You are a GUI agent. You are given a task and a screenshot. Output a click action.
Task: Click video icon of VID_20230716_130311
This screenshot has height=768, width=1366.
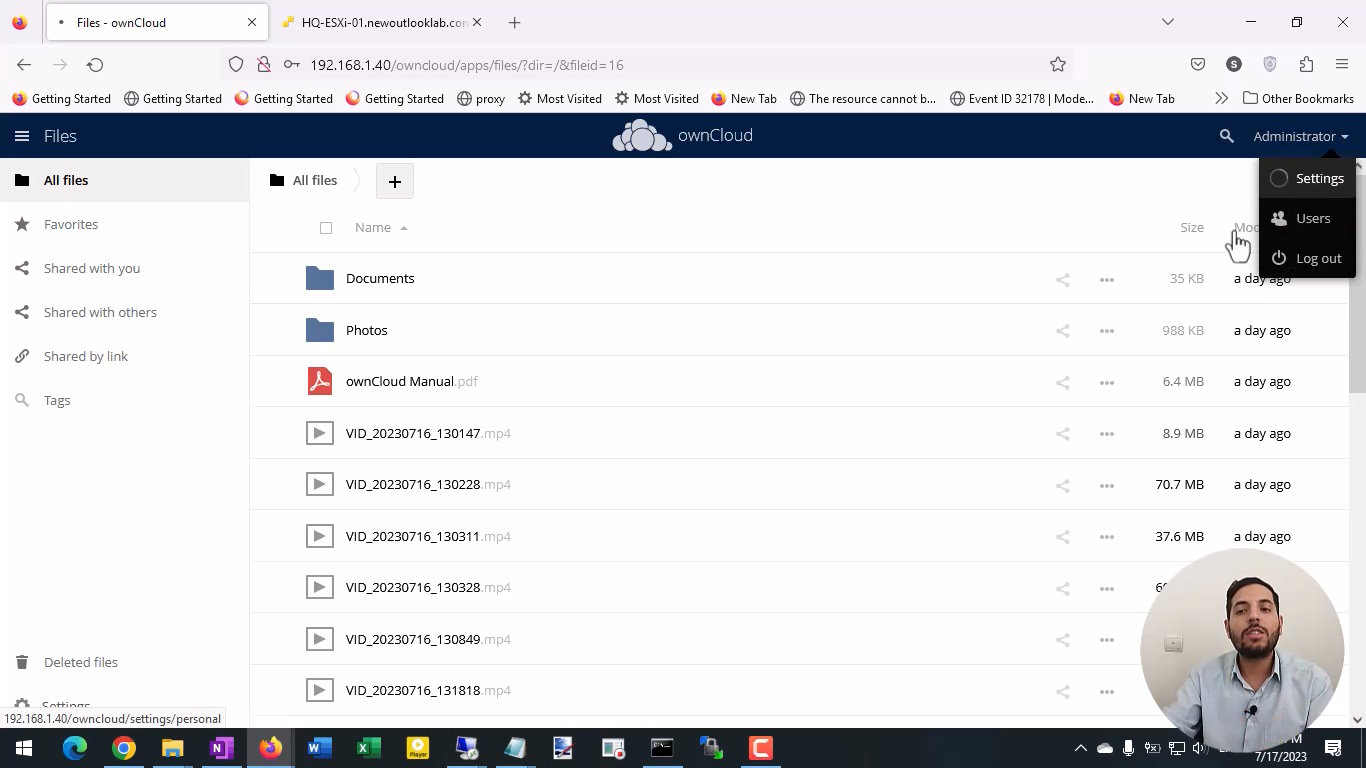click(320, 536)
